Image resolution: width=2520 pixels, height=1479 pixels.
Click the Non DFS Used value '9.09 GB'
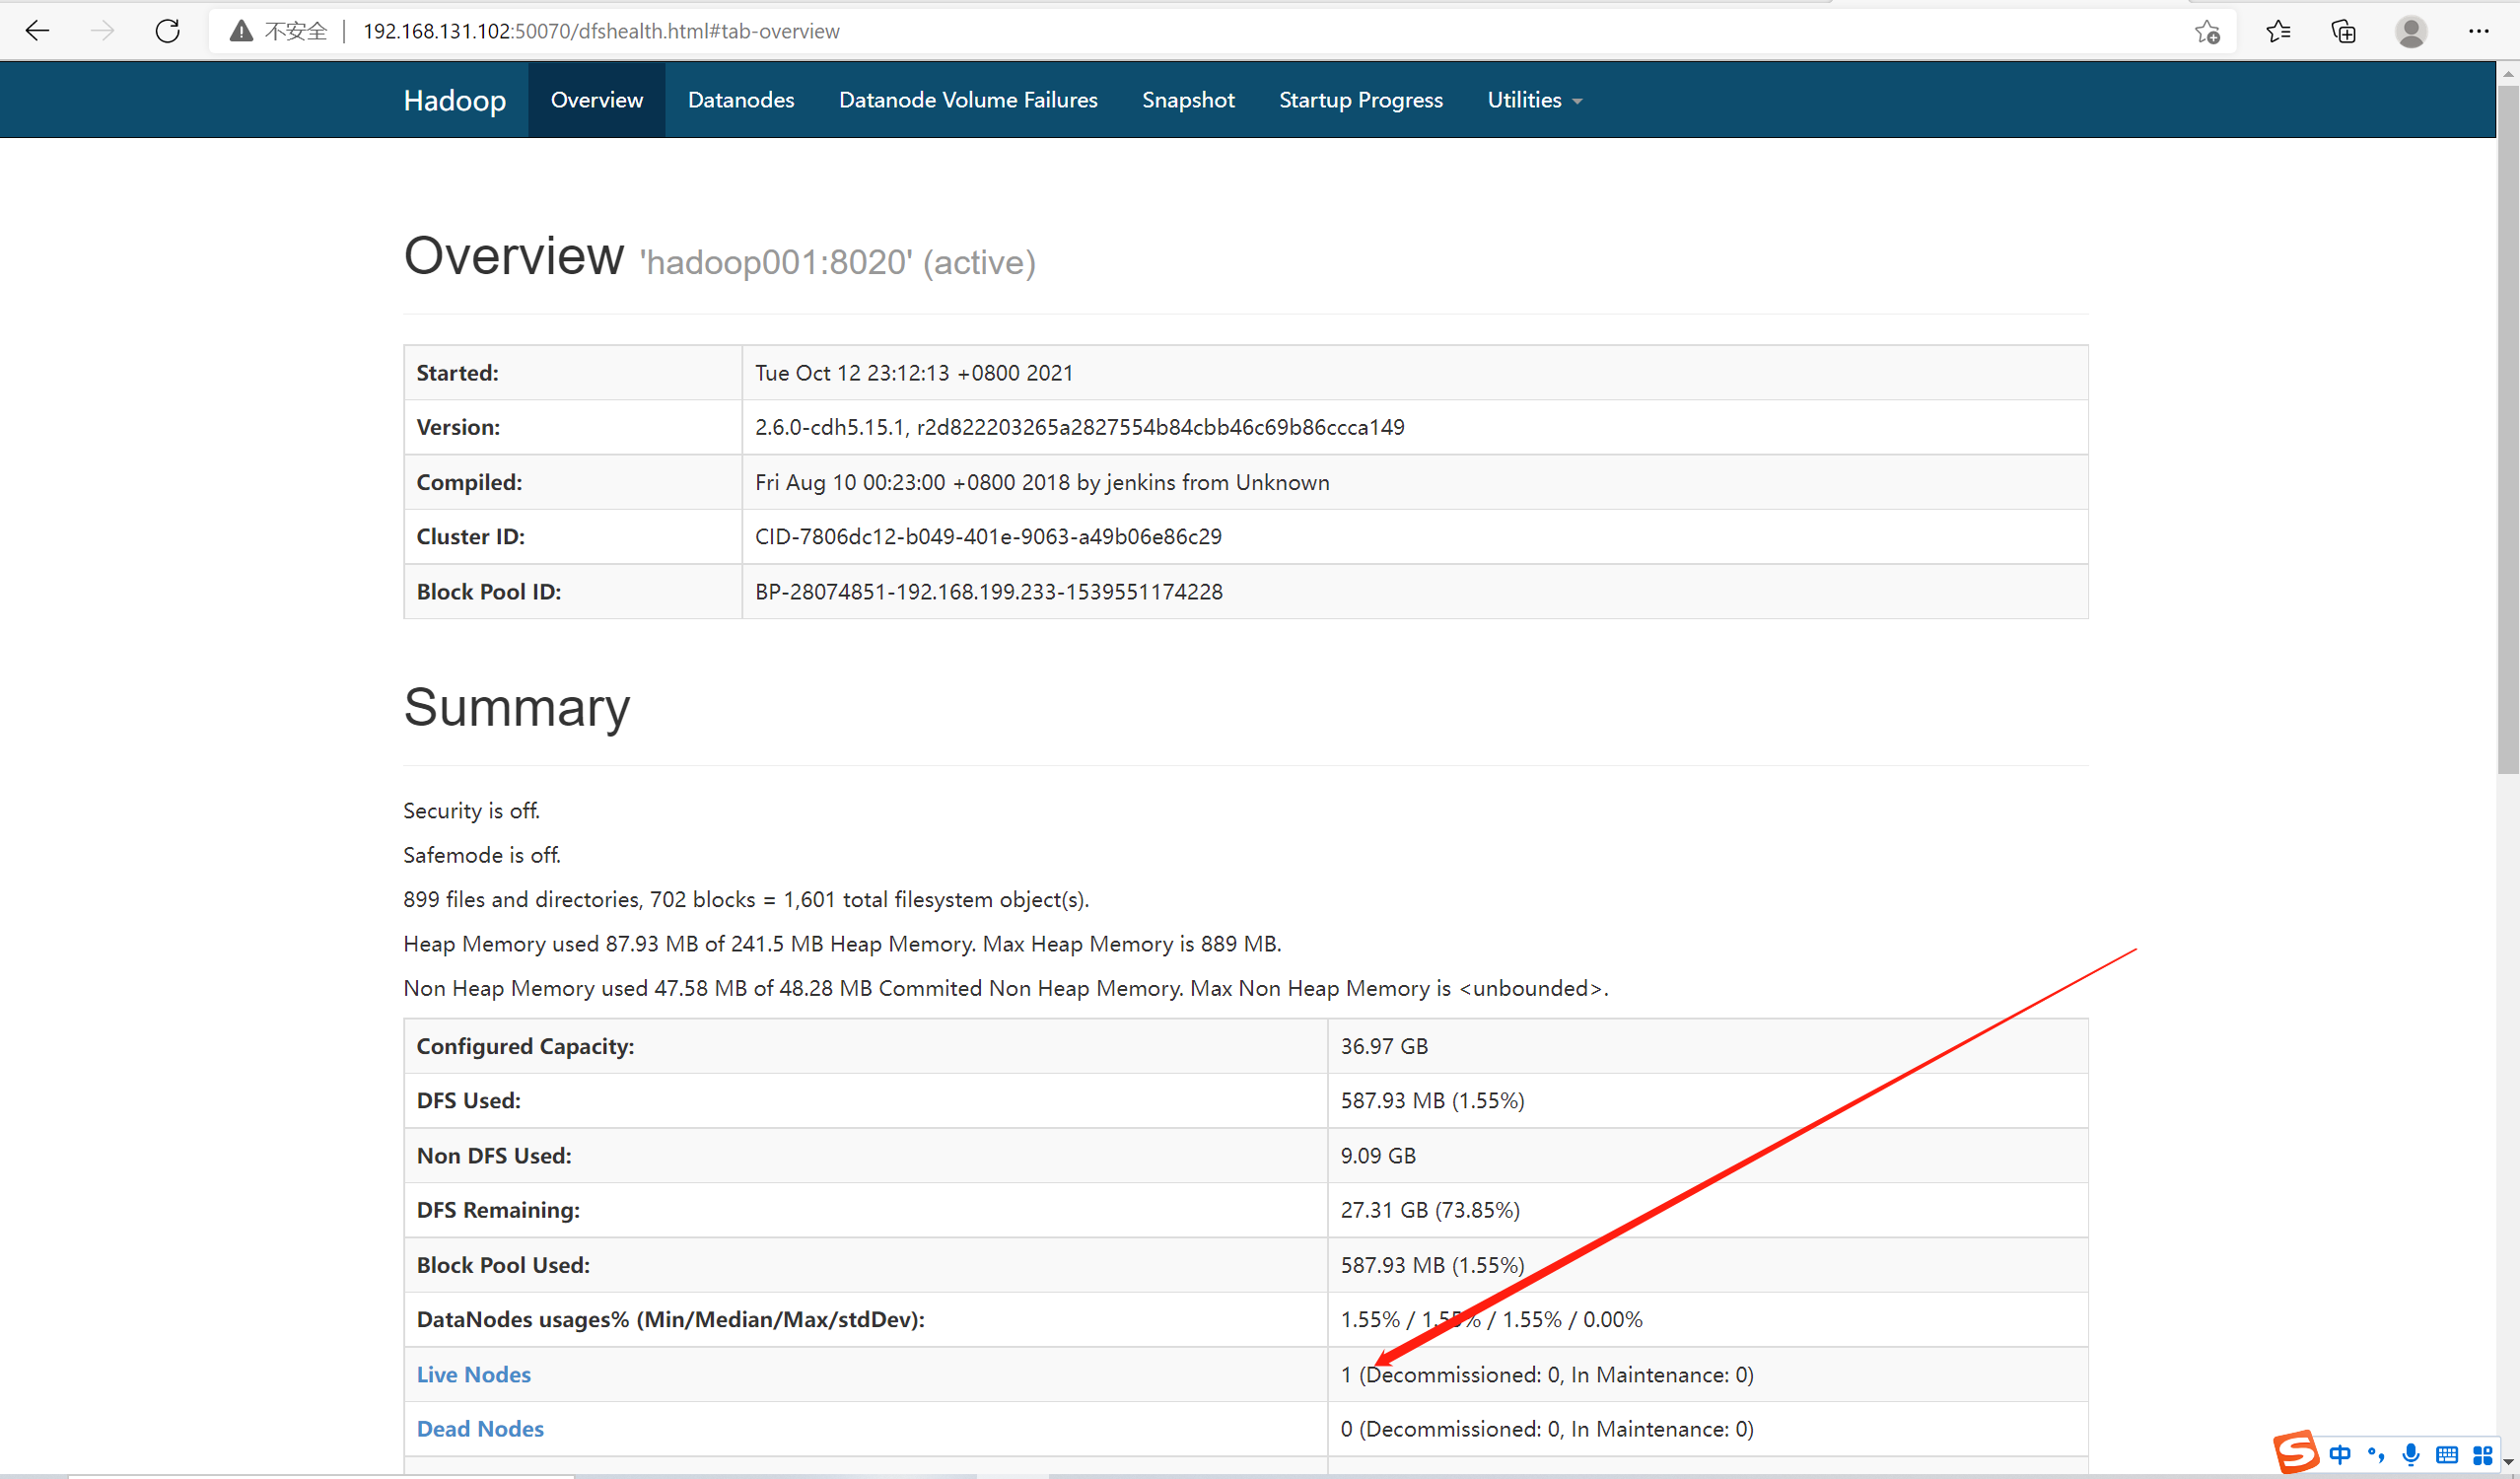coord(1378,1156)
